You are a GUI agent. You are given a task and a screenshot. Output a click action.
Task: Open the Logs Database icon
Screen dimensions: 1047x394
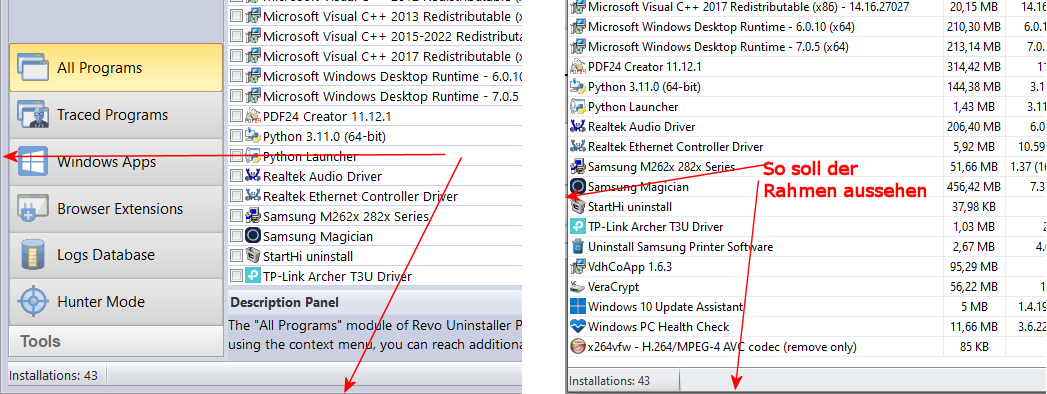(x=33, y=254)
